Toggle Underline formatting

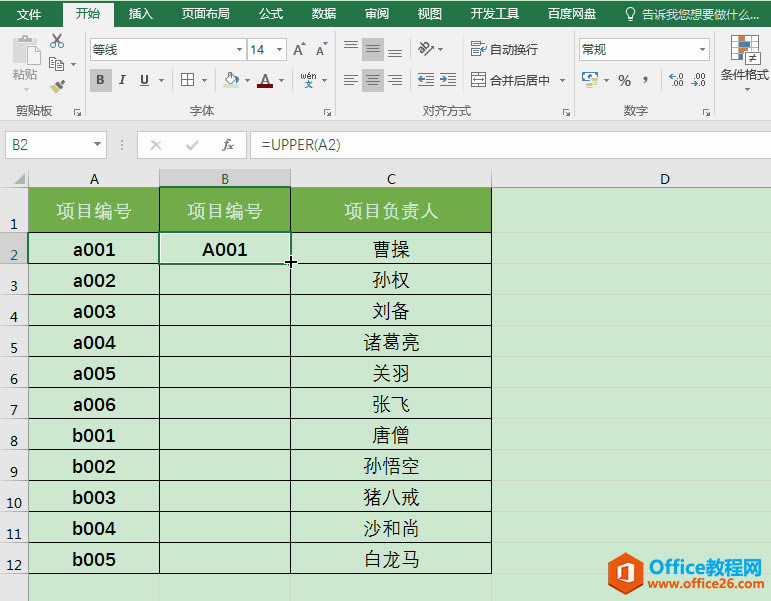144,80
